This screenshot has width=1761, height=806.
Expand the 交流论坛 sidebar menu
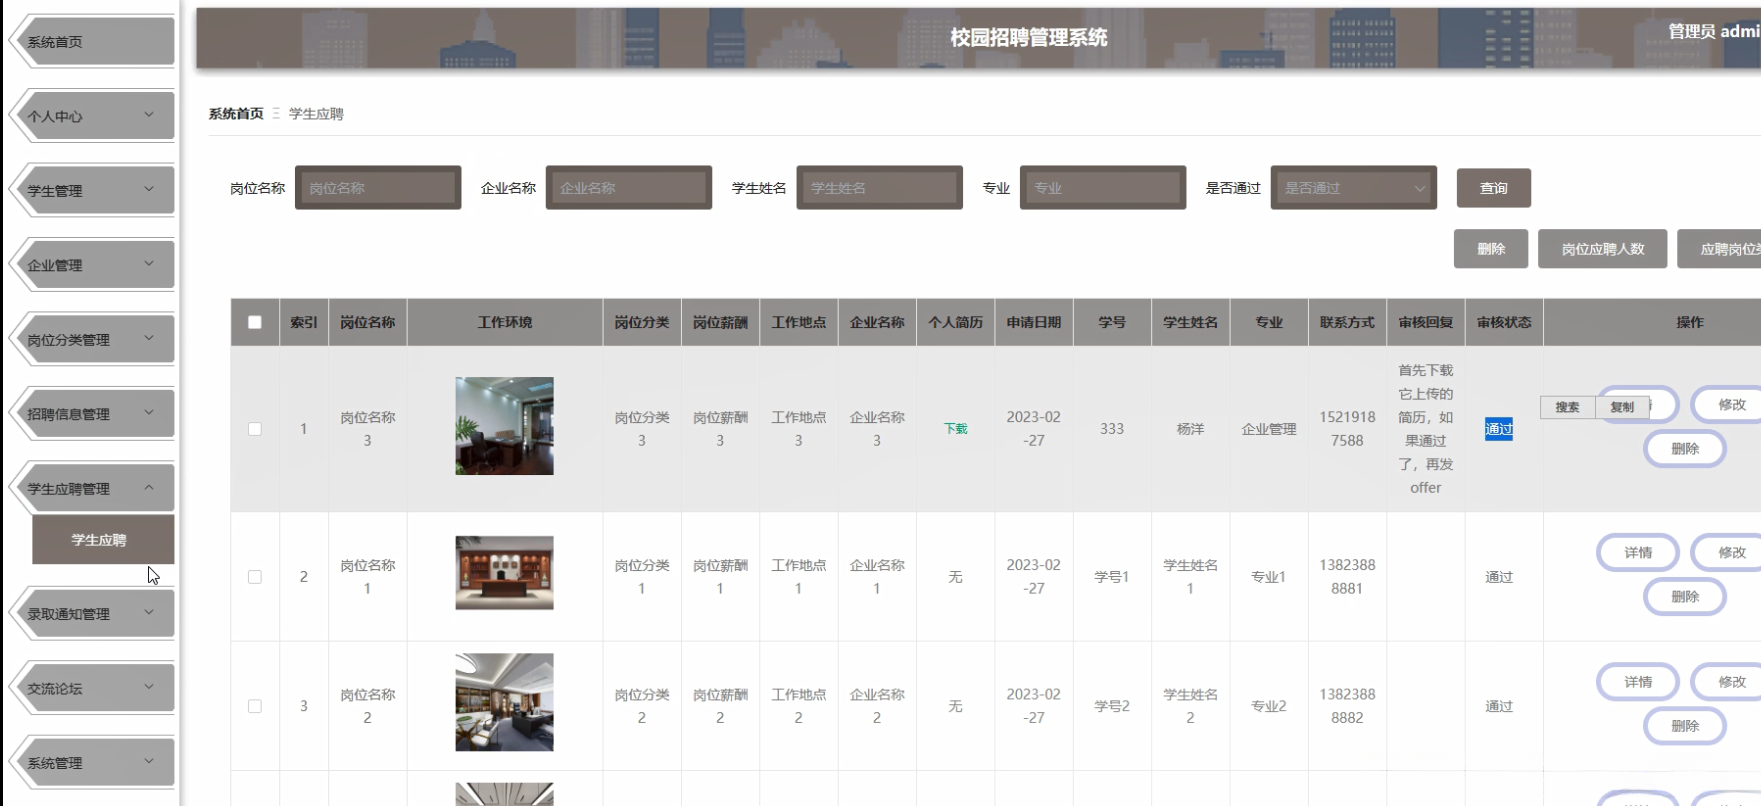coord(92,688)
